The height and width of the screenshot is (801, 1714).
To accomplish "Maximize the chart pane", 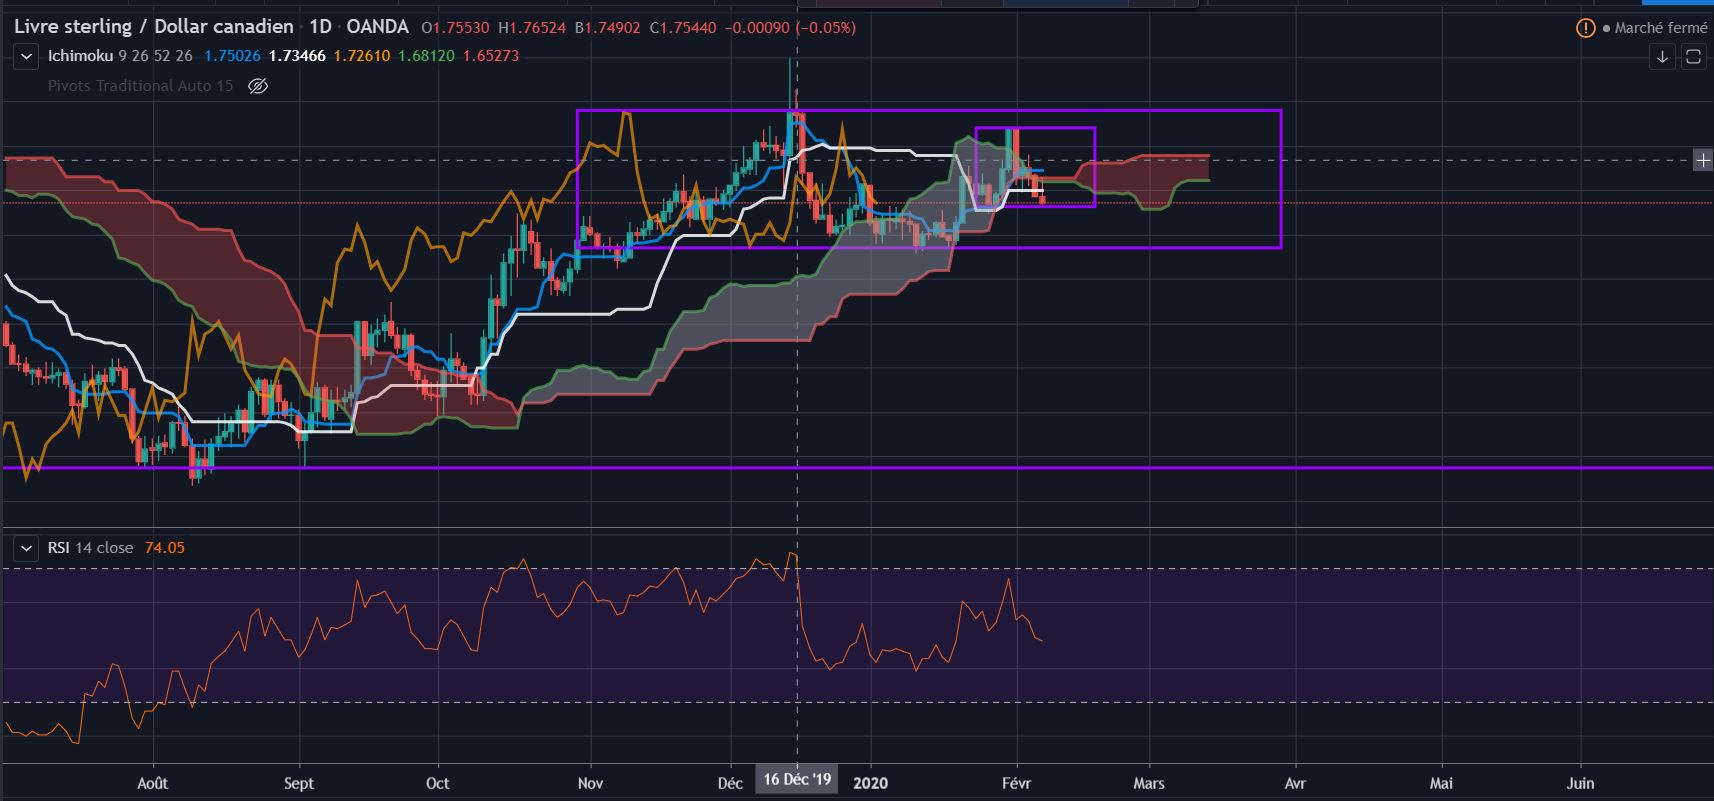I will click(1693, 56).
